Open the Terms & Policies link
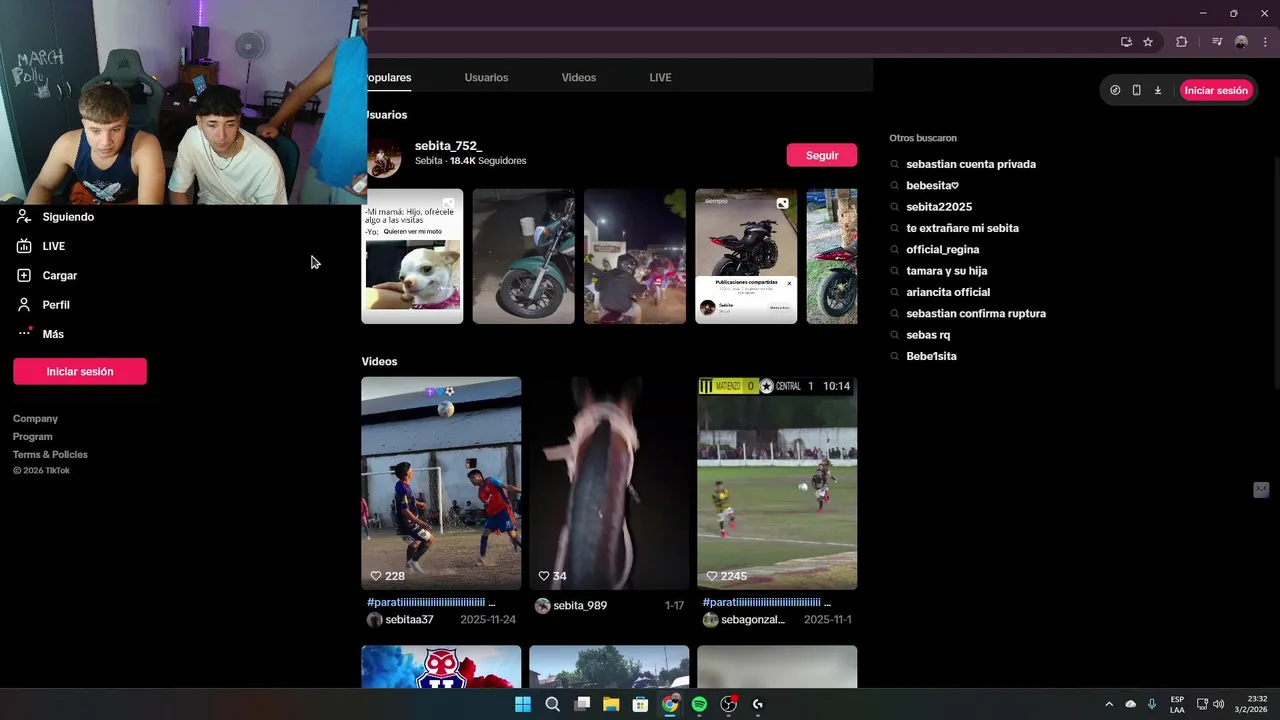The width and height of the screenshot is (1280, 720). [x=50, y=455]
